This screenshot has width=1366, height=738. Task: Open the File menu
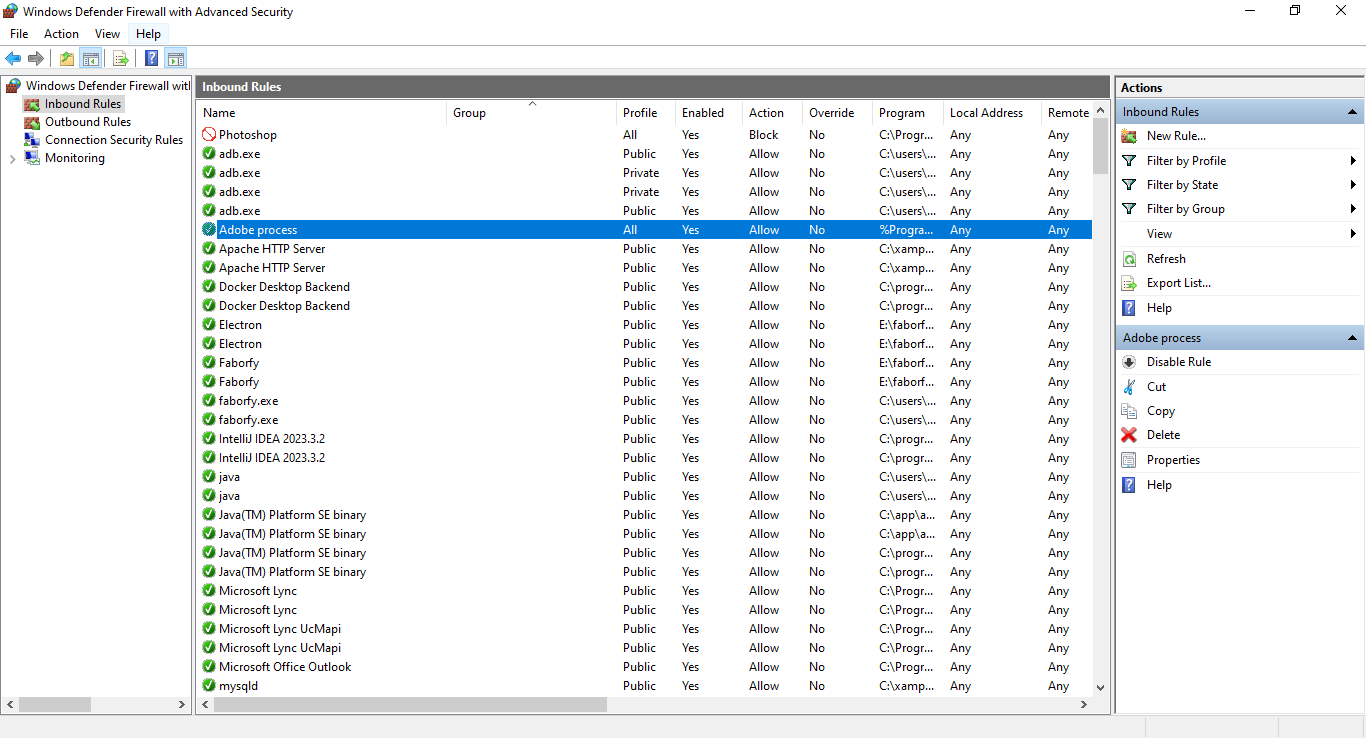coord(19,34)
